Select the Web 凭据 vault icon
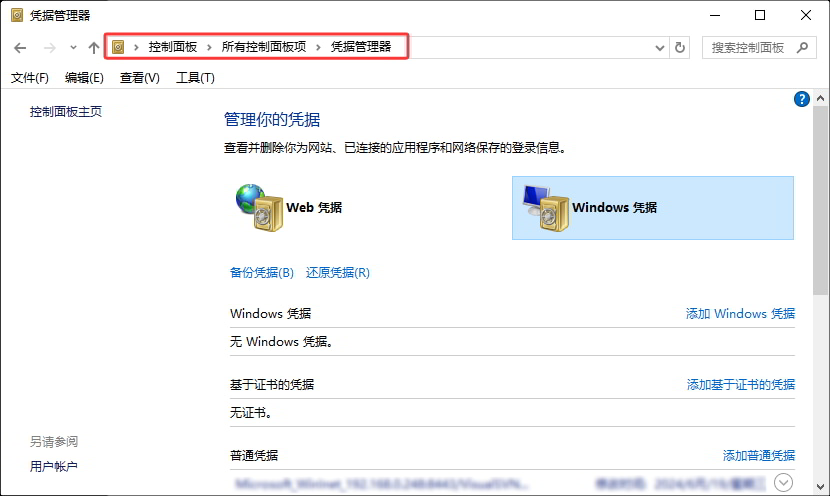 click(260, 207)
